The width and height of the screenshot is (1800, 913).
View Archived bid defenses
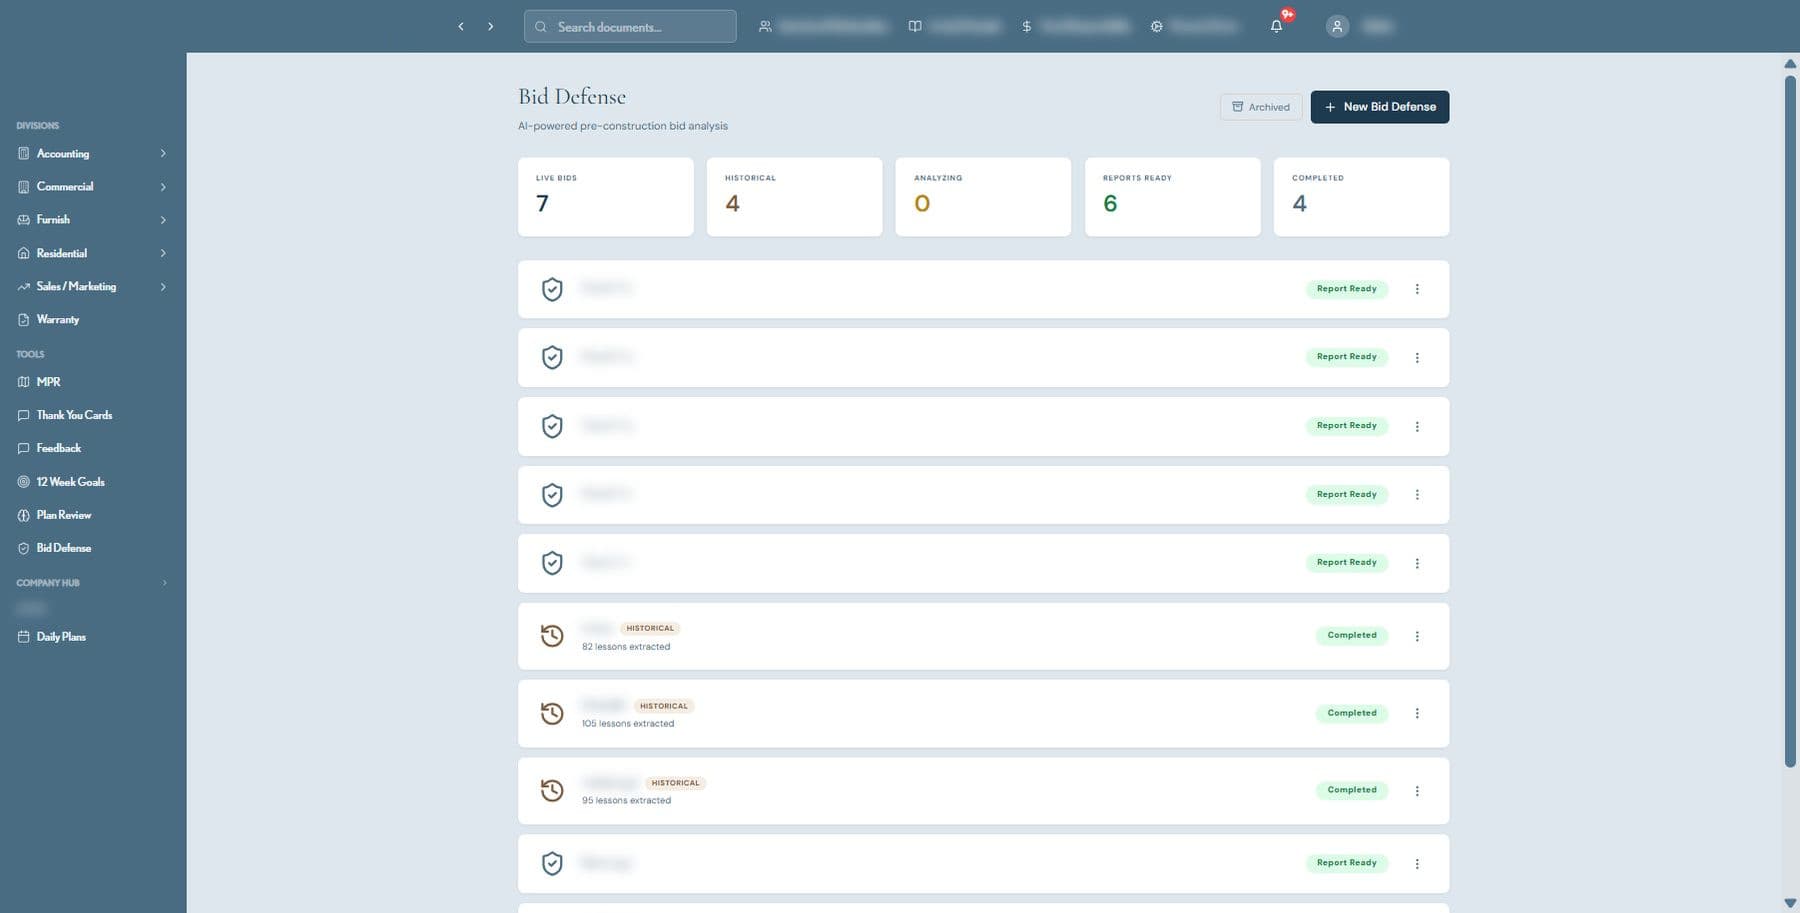(x=1261, y=107)
